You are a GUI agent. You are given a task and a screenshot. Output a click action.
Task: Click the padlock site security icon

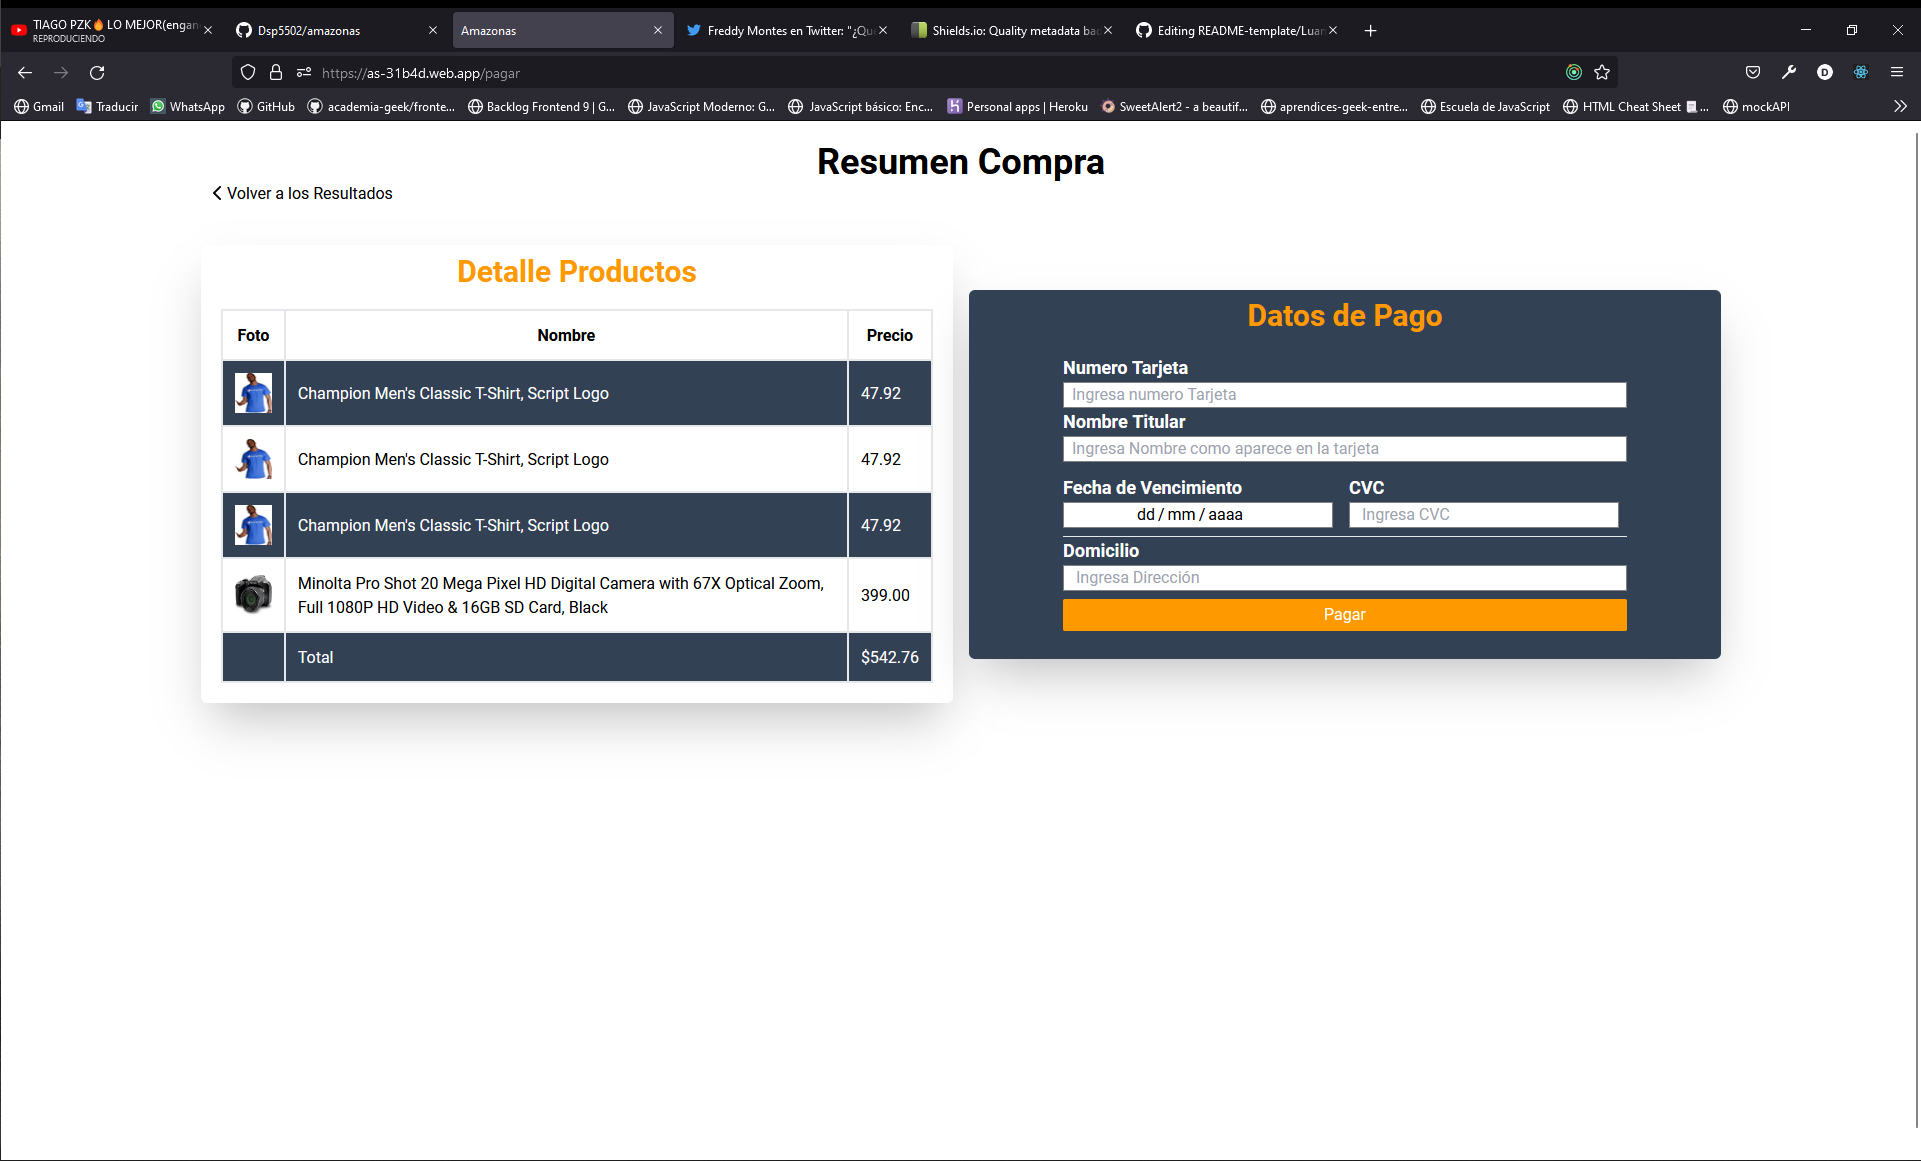pyautogui.click(x=276, y=73)
